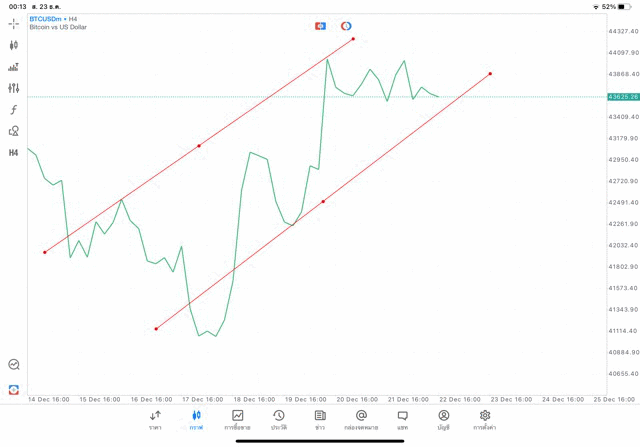Switch to the ราคา (Quotes) tab
Viewport: 640px width, 447px height.
(155, 420)
